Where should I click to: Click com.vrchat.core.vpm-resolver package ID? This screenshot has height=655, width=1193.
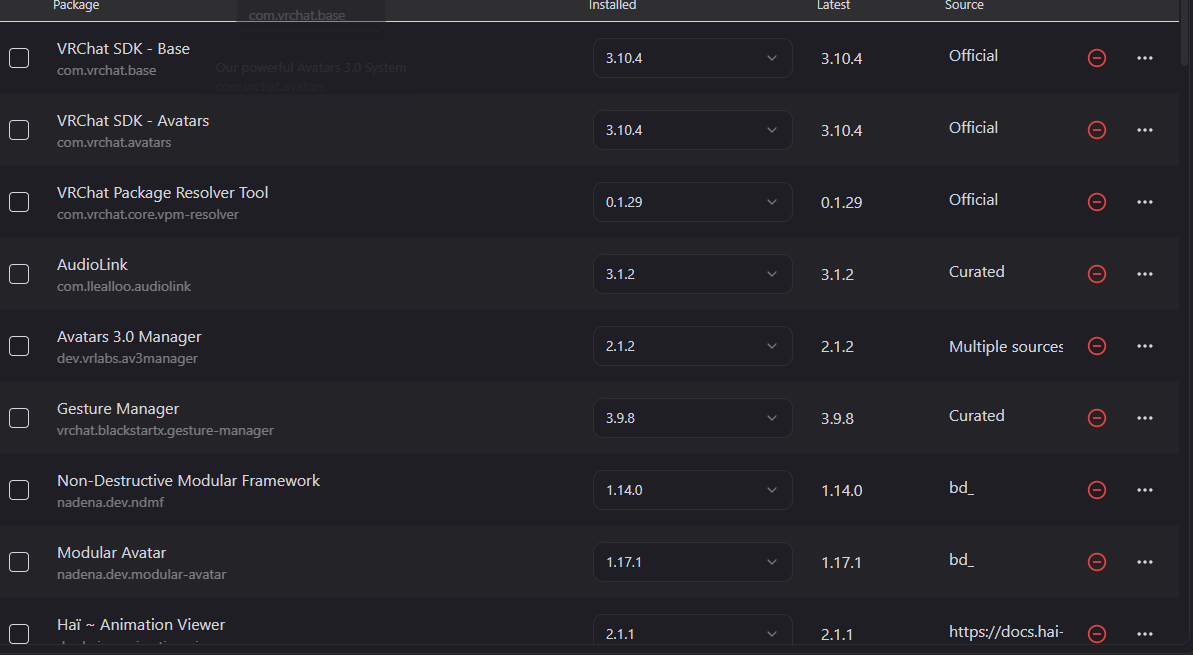pos(148,215)
